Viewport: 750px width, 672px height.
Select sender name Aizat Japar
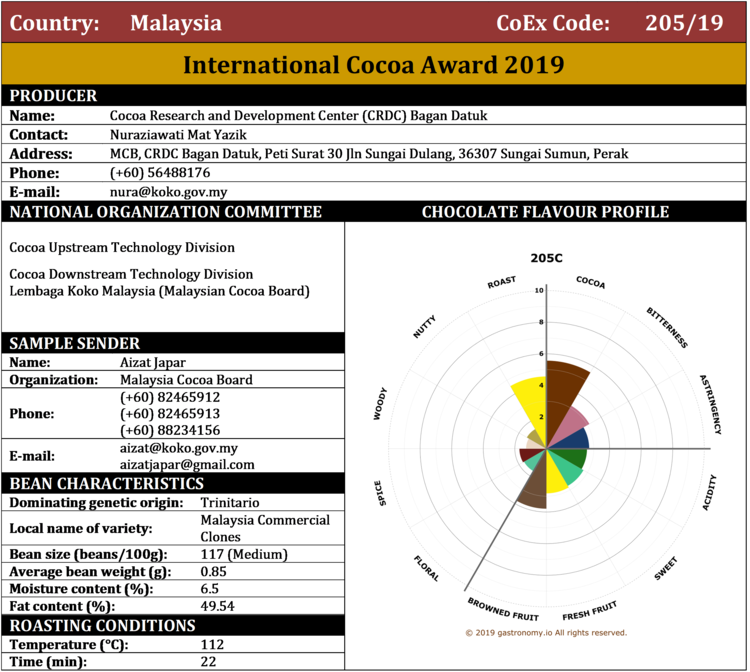click(x=153, y=363)
